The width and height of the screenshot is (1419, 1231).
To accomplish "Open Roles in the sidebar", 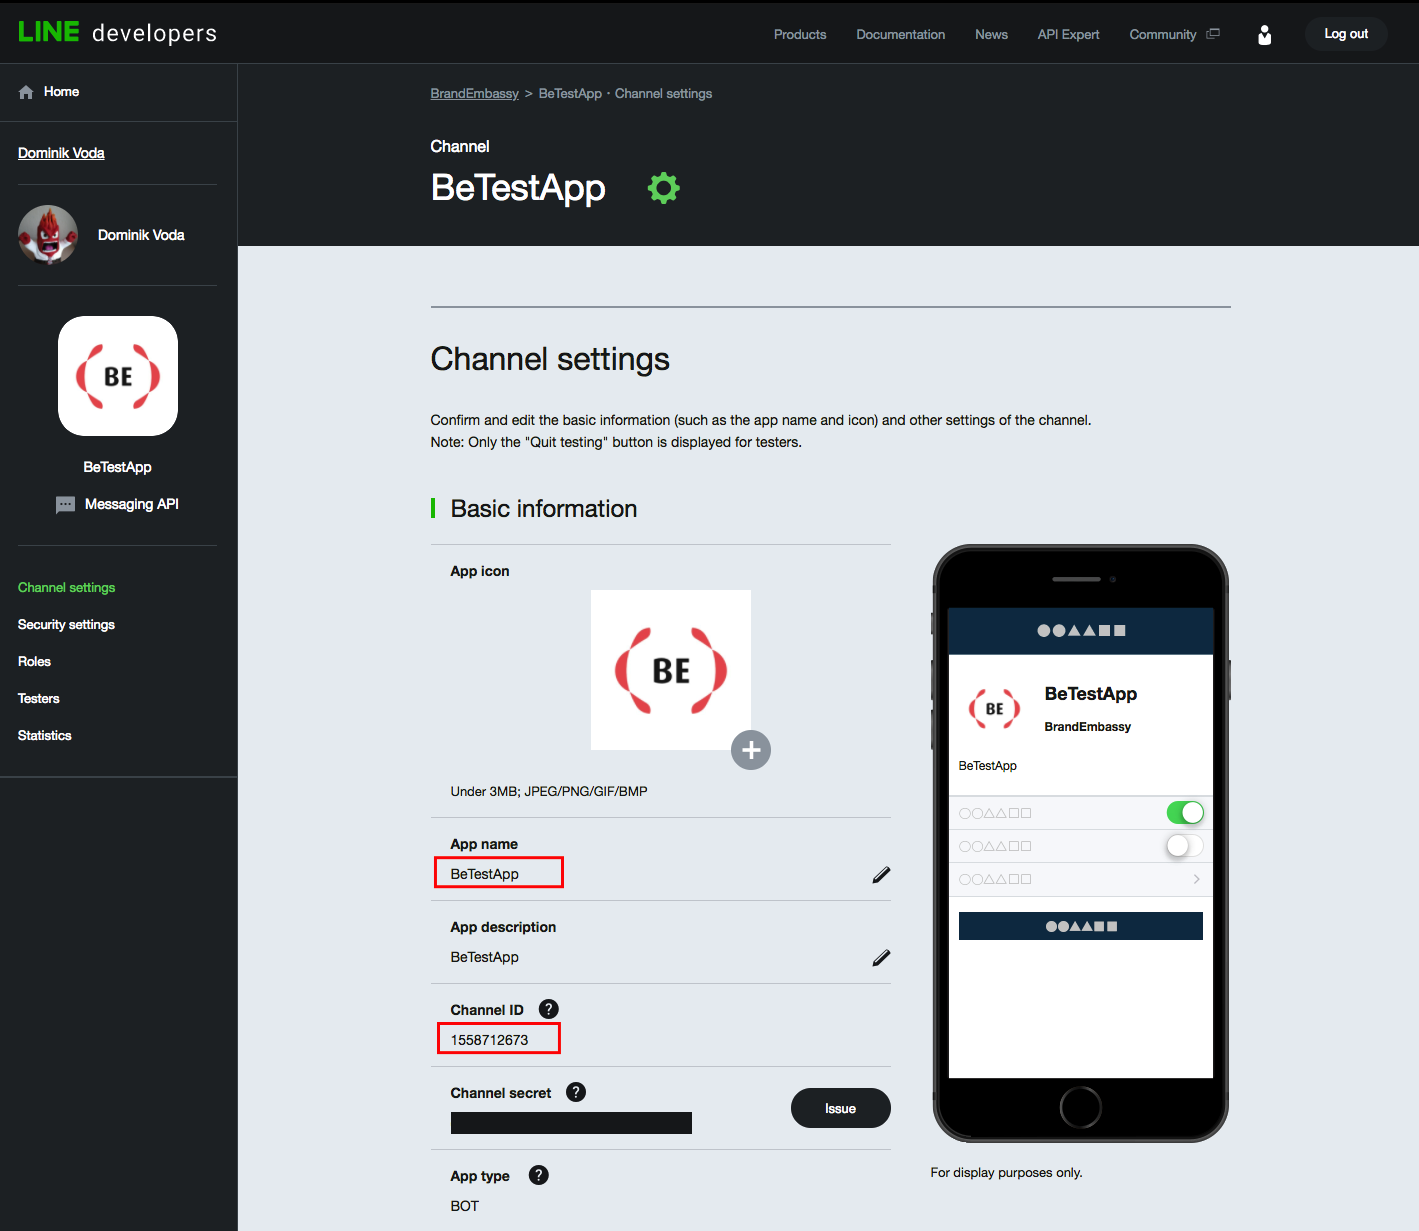I will pos(34,661).
